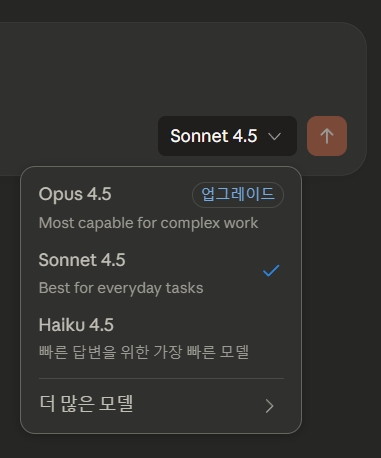This screenshot has width=381, height=458.
Task: Click the down chevron beside Sonnet 4.5
Action: pos(274,136)
